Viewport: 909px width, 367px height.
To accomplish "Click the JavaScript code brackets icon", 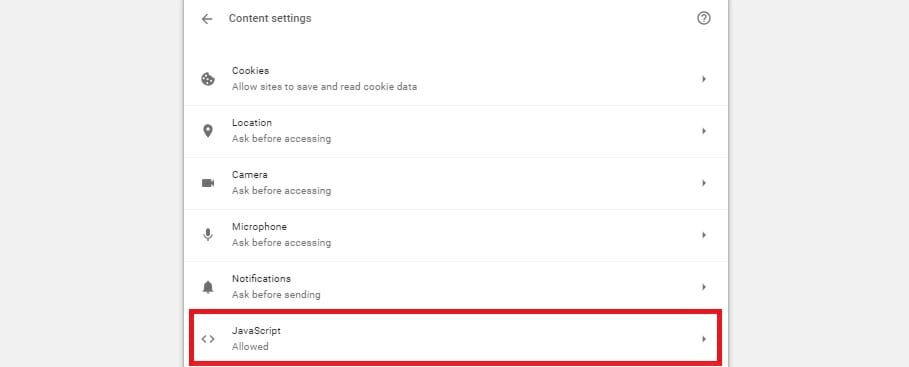I will point(208,339).
